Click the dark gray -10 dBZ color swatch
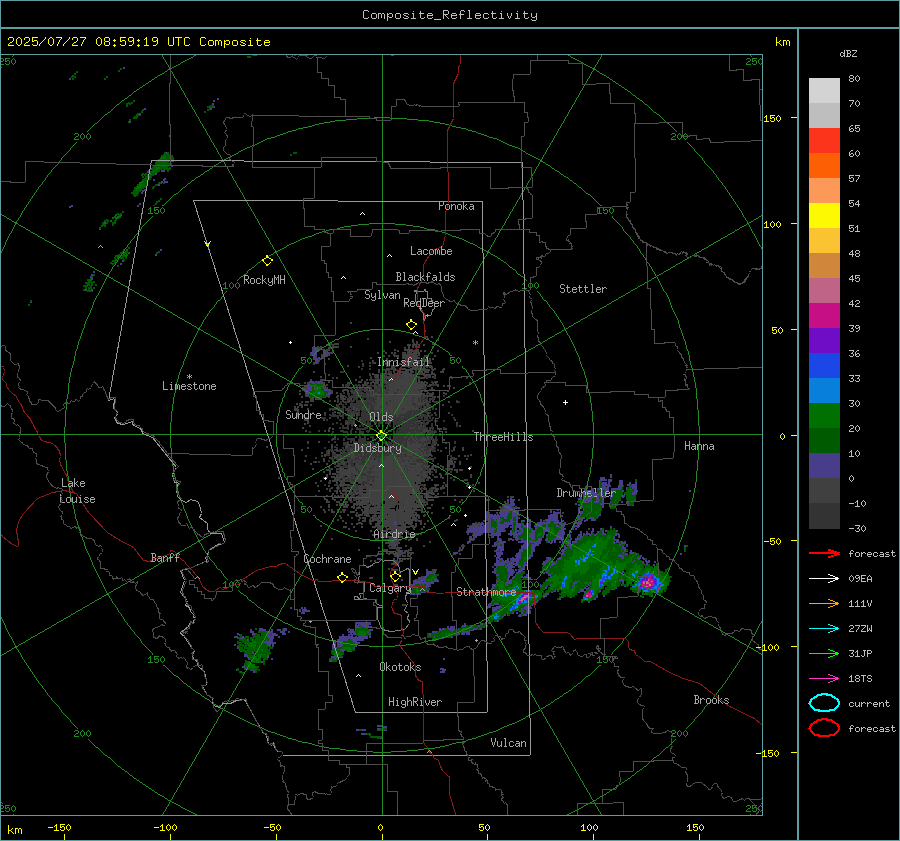The image size is (900, 841). pos(824,515)
